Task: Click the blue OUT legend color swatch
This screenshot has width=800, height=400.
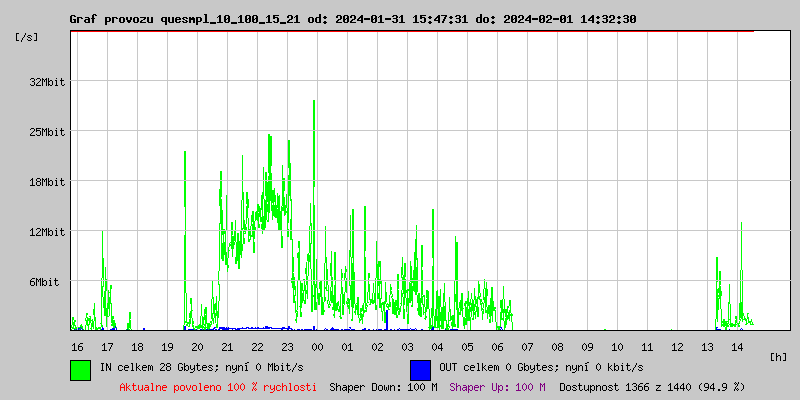Action: pyautogui.click(x=420, y=369)
